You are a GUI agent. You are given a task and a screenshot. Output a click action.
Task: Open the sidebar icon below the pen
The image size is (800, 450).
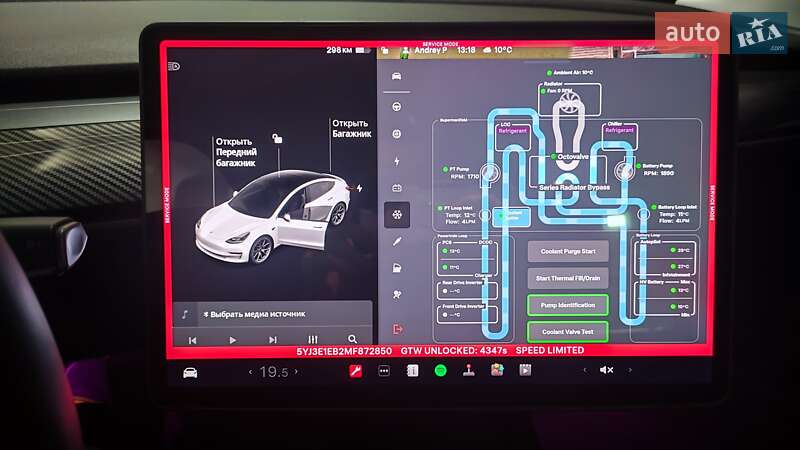click(396, 268)
